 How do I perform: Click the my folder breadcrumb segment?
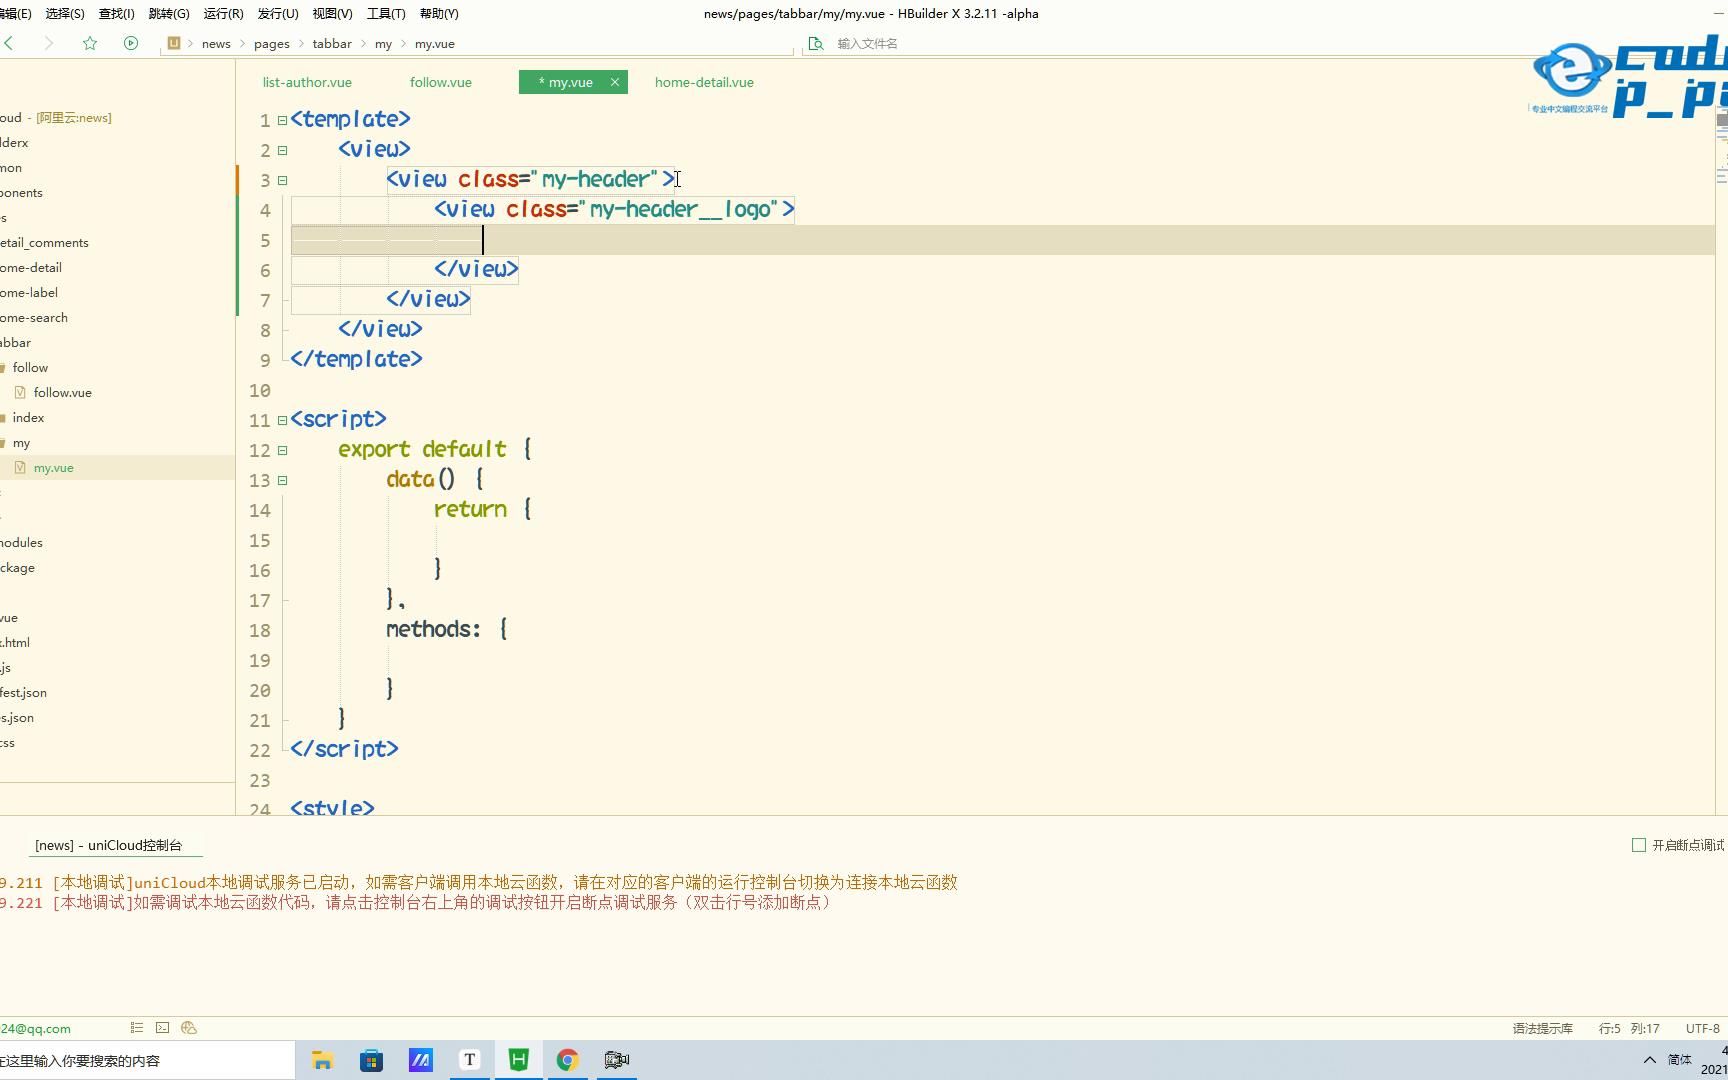[x=383, y=43]
